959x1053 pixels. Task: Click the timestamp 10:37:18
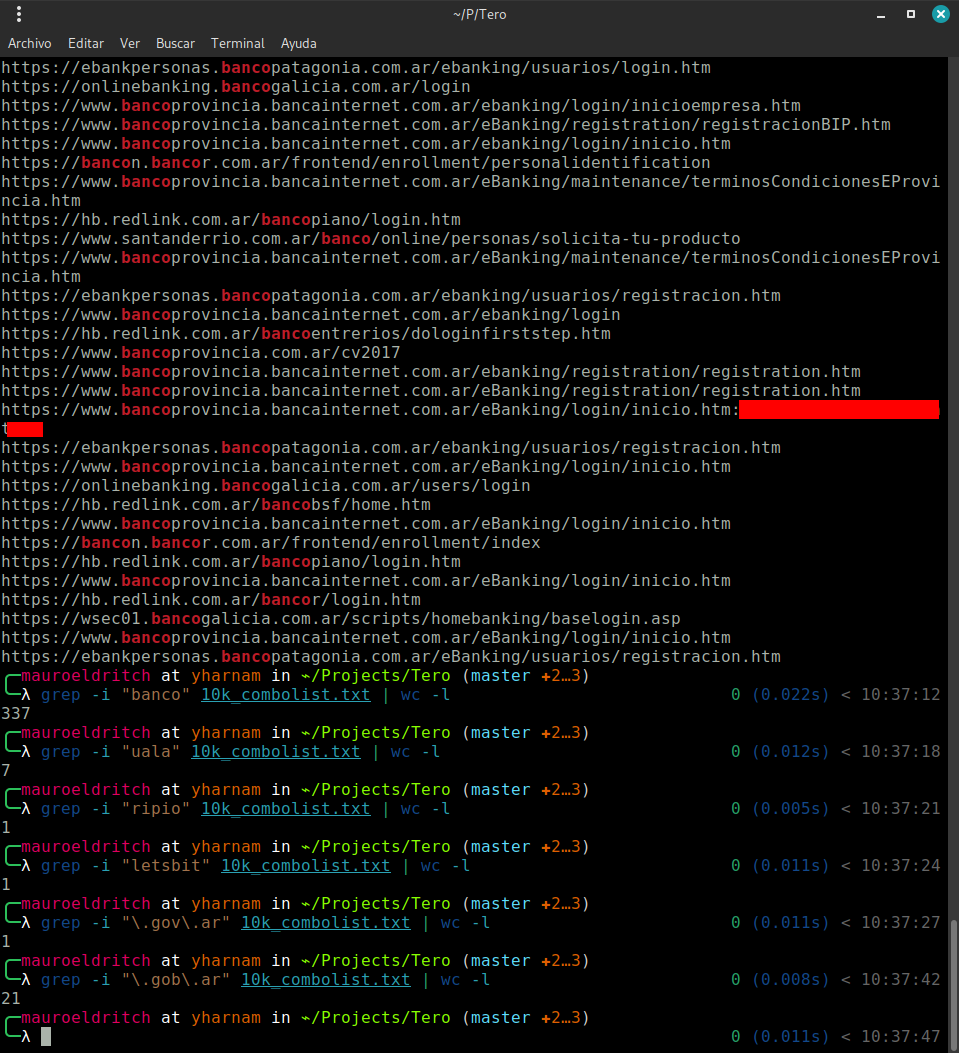pyautogui.click(x=901, y=751)
